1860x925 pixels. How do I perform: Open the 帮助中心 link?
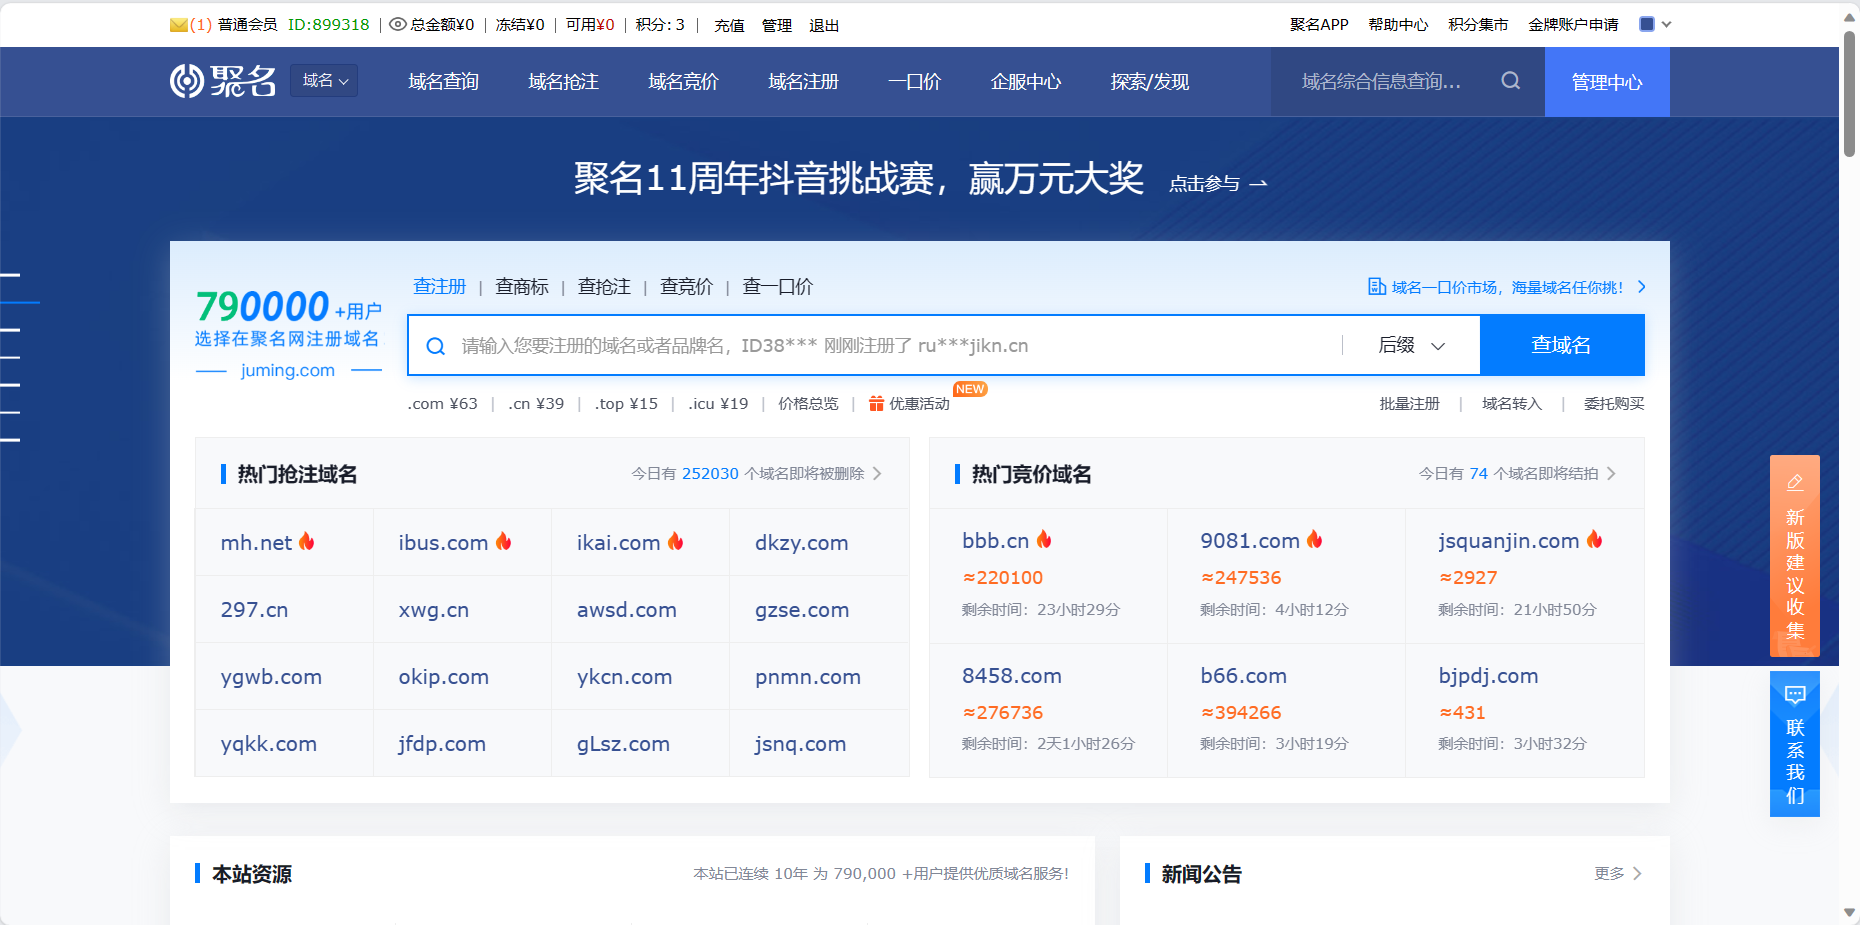pyautogui.click(x=1398, y=24)
